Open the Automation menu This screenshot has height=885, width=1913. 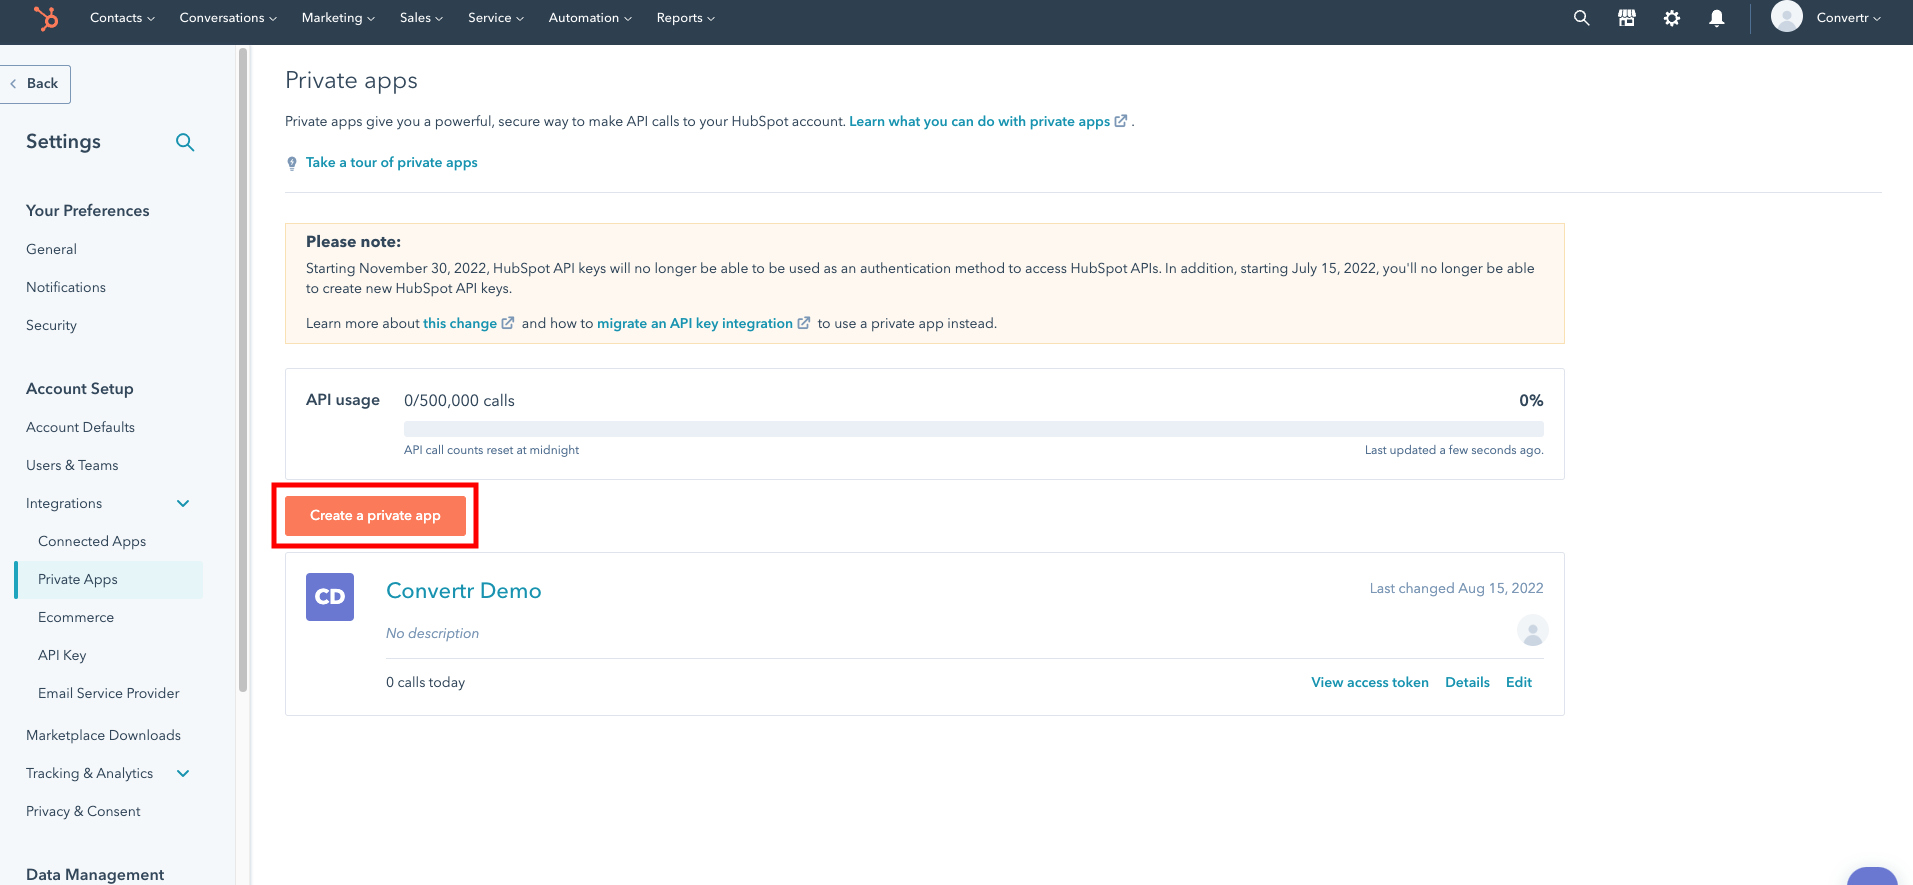590,18
